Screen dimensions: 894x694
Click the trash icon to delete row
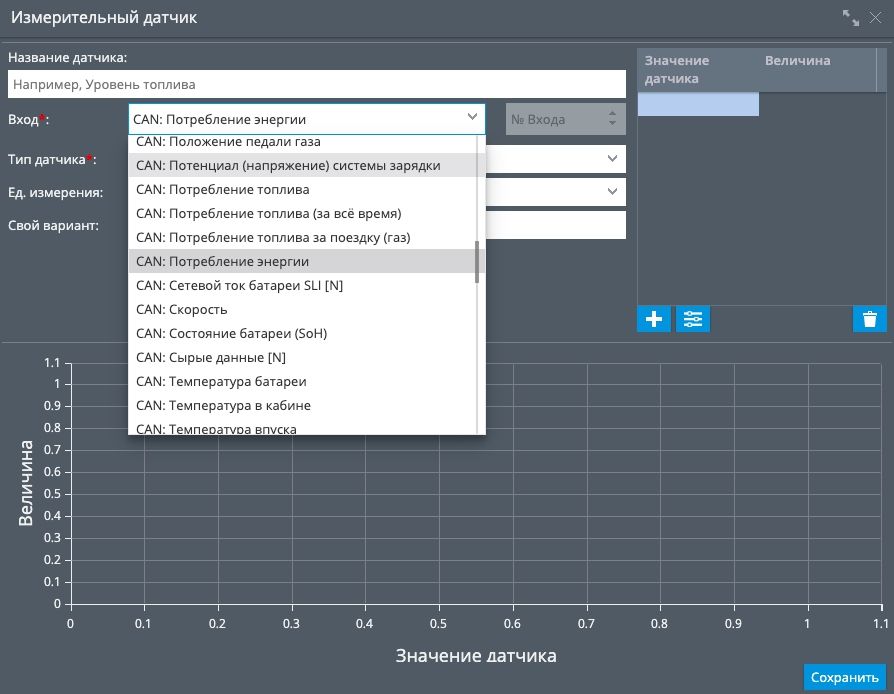pos(869,319)
